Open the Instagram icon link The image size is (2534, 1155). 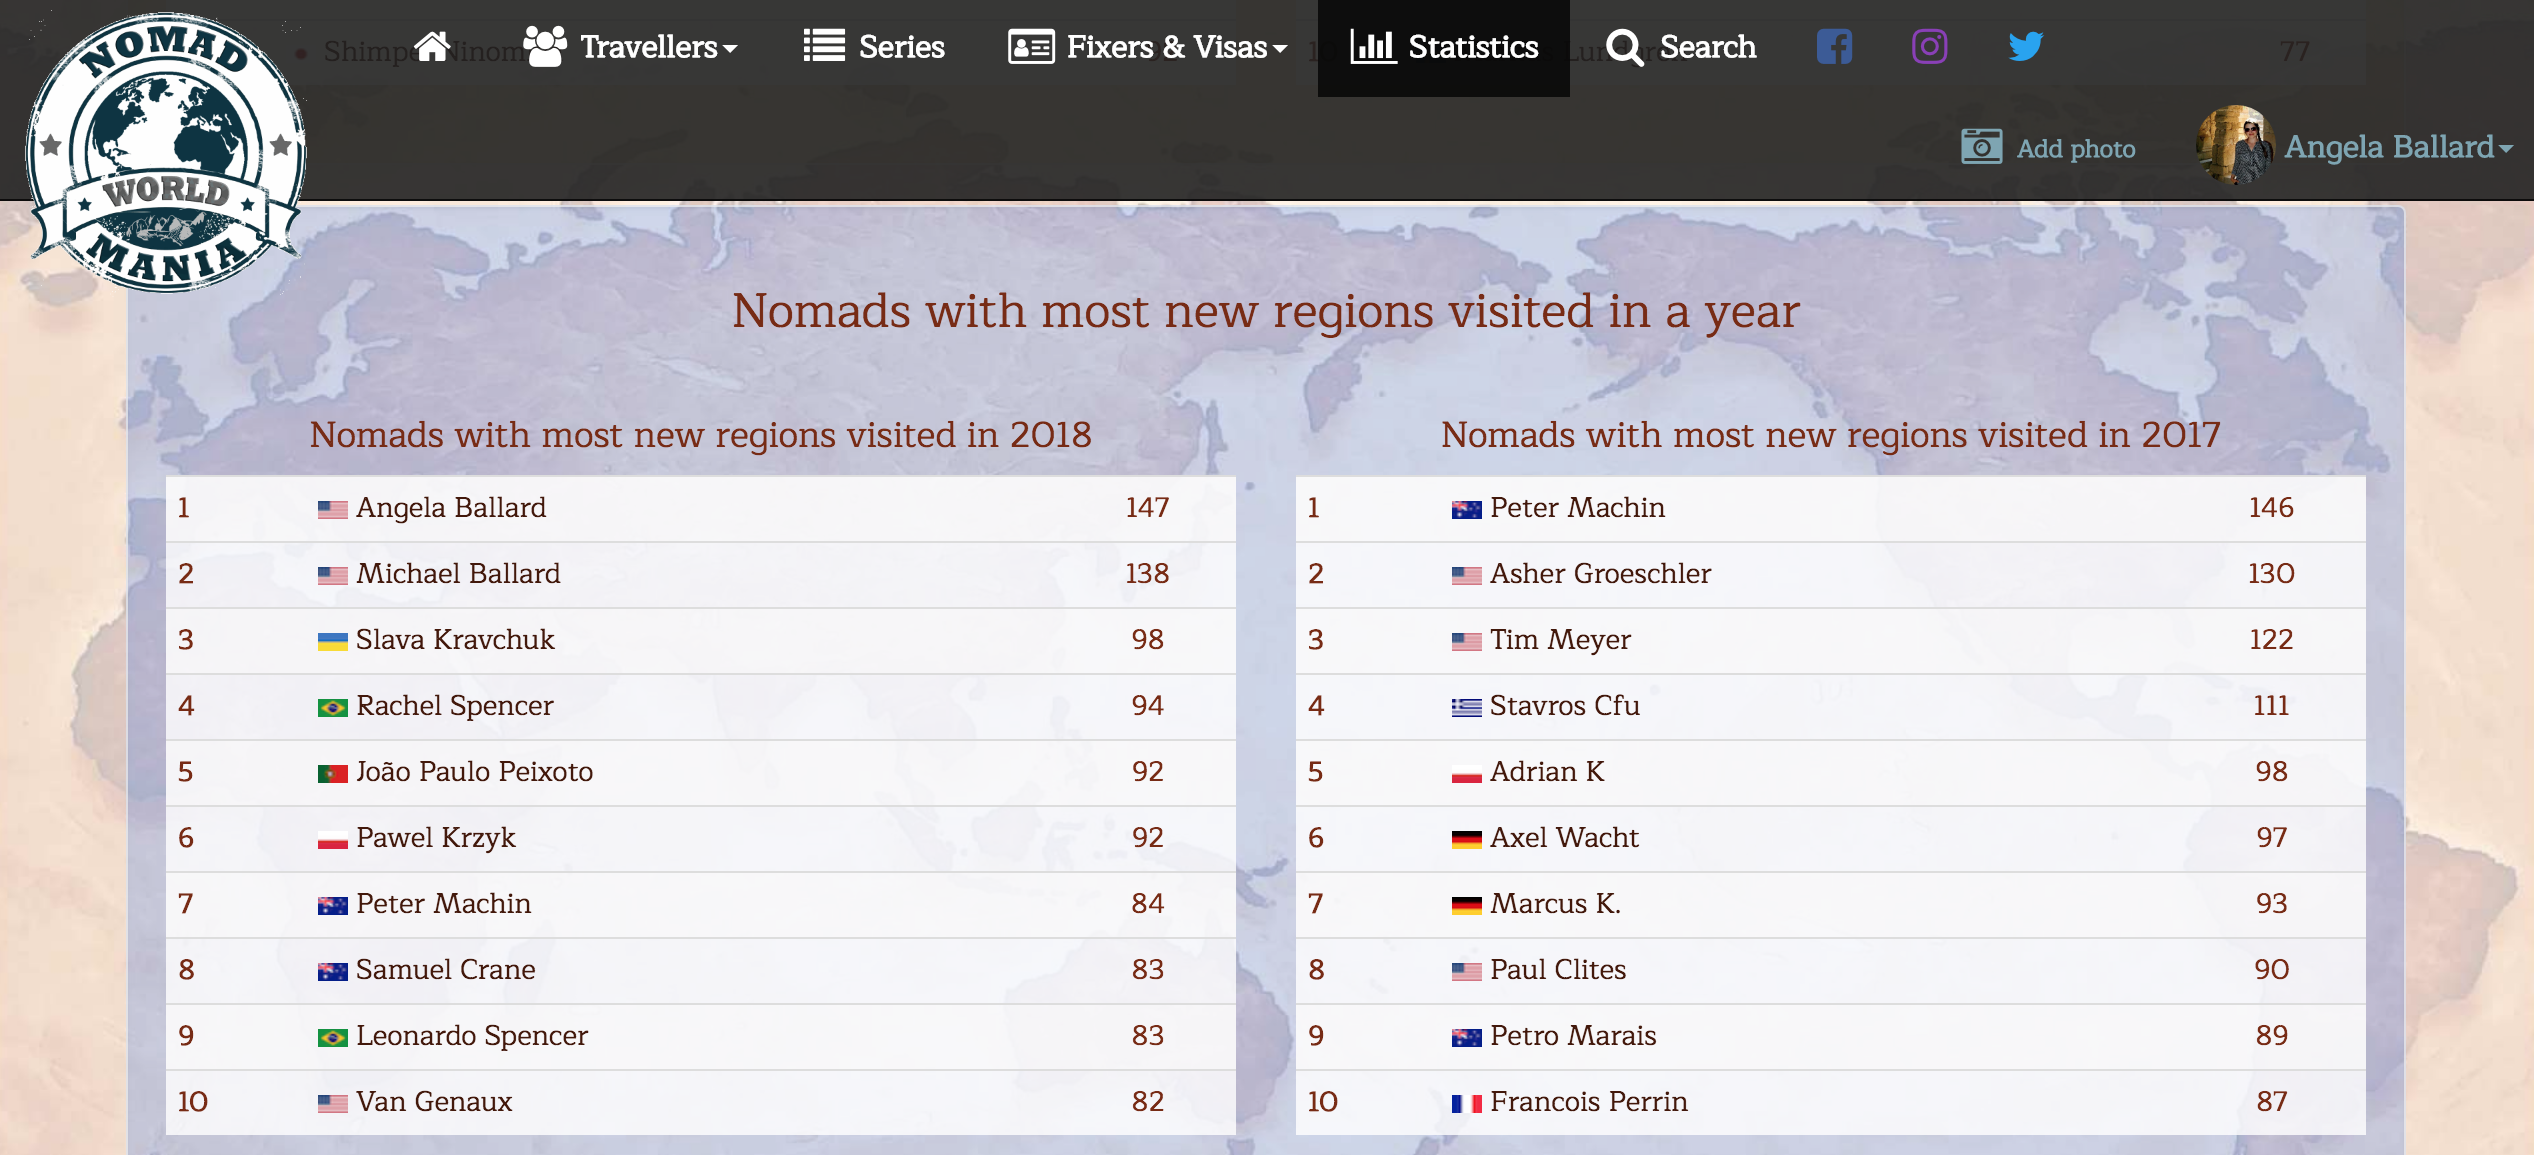click(1929, 47)
